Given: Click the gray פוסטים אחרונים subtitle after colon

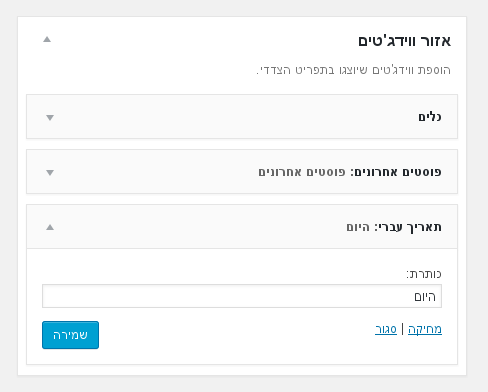Looking at the screenshot, I should click(302, 172).
